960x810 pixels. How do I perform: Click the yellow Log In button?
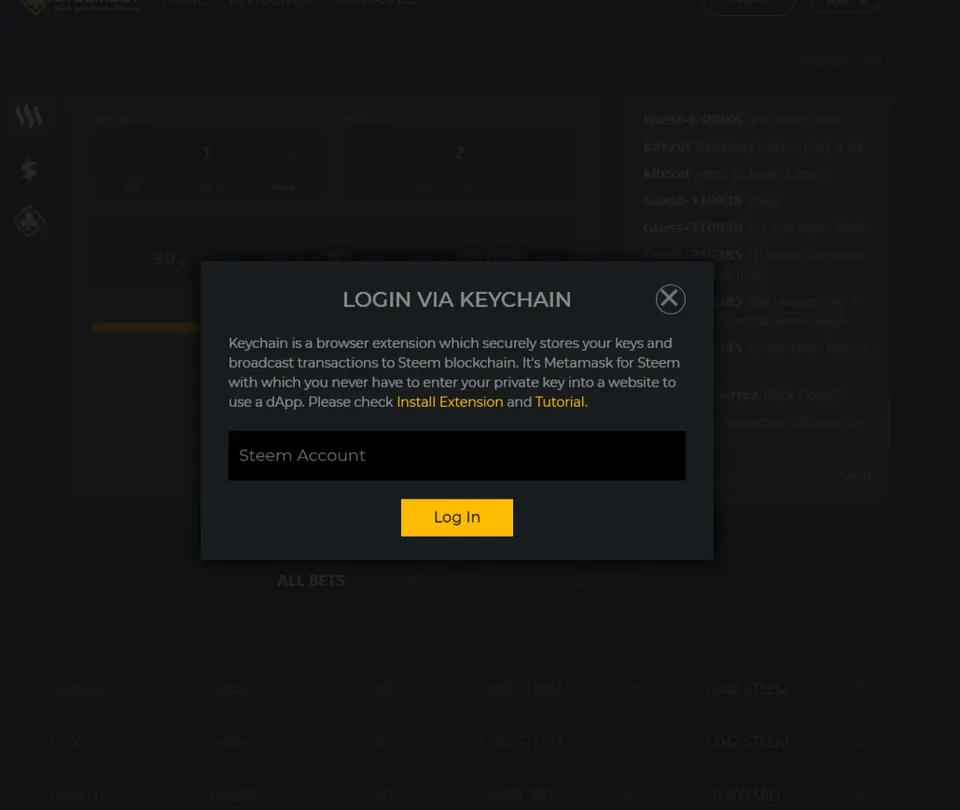(457, 518)
